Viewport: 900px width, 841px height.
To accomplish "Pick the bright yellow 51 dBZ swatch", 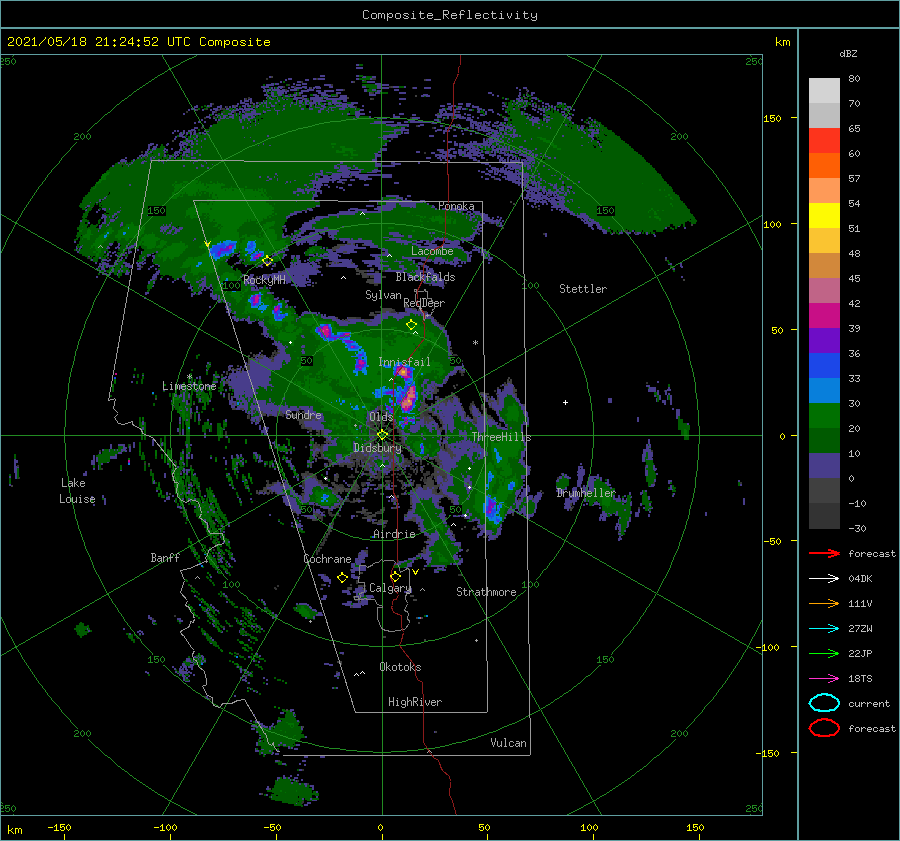I will pos(824,216).
